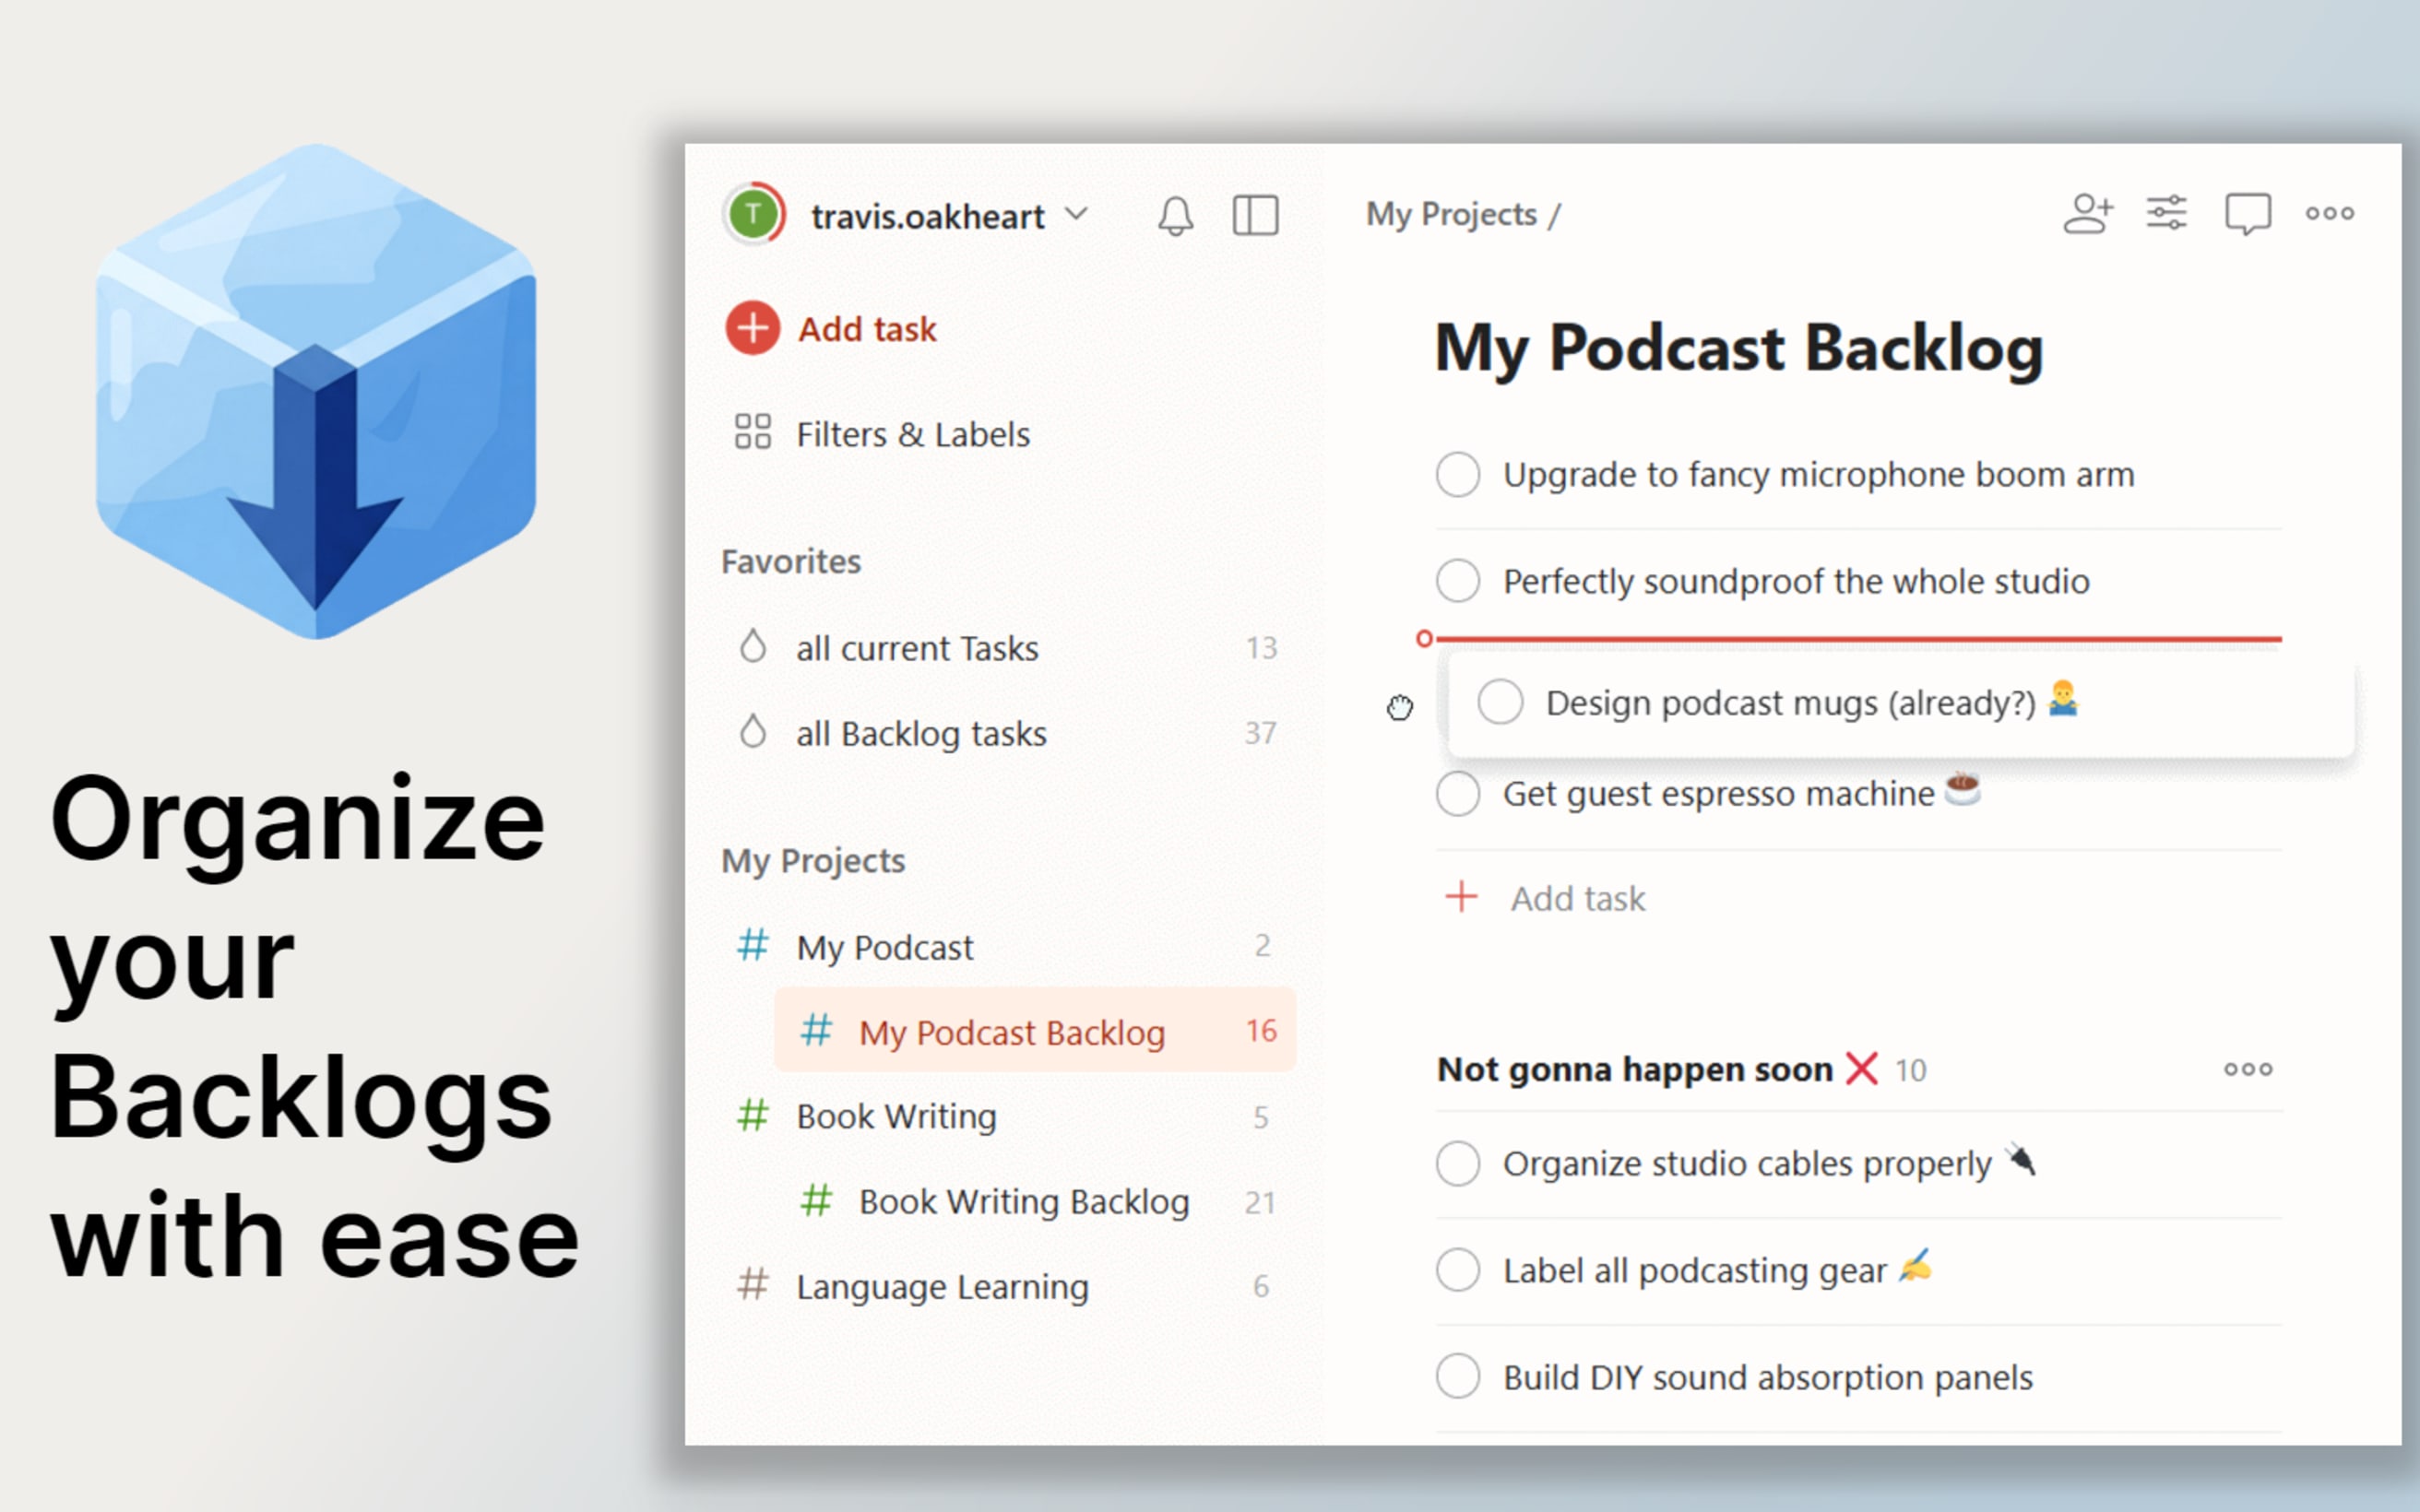
Task: Click the hash icon beside Book Writing Backlog
Action: click(816, 1200)
